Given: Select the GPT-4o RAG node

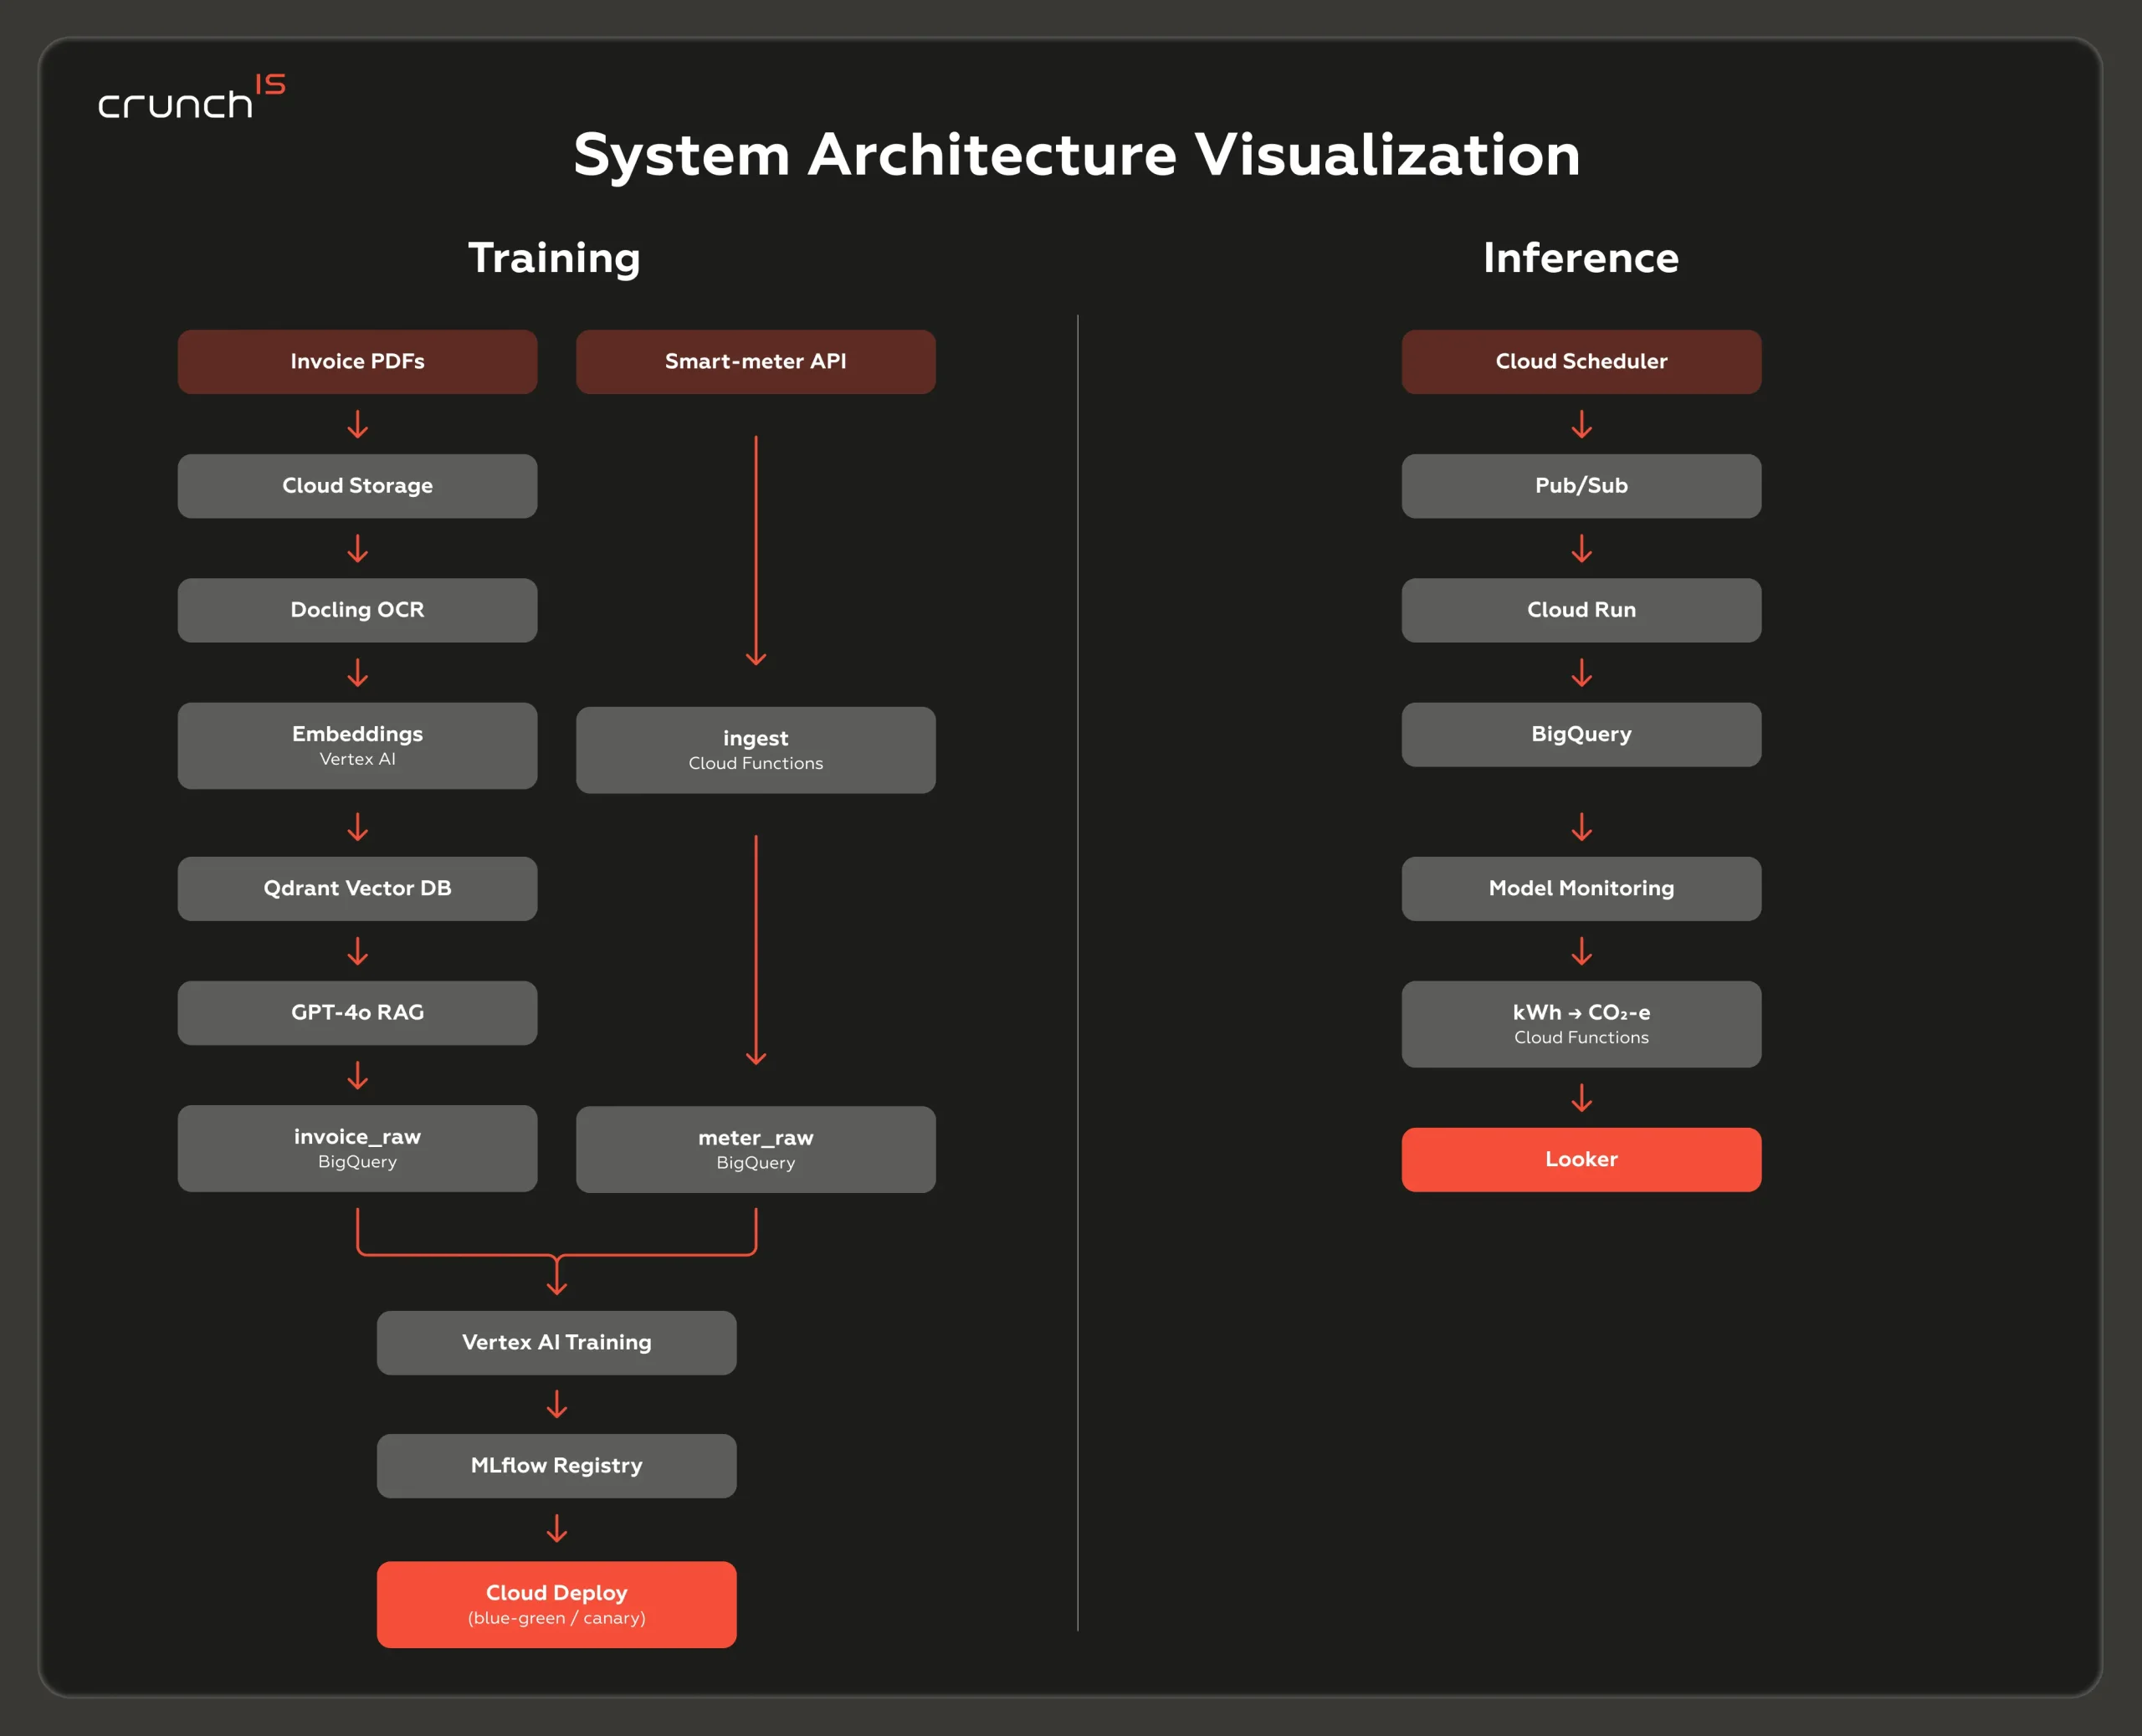Looking at the screenshot, I should pyautogui.click(x=357, y=1012).
